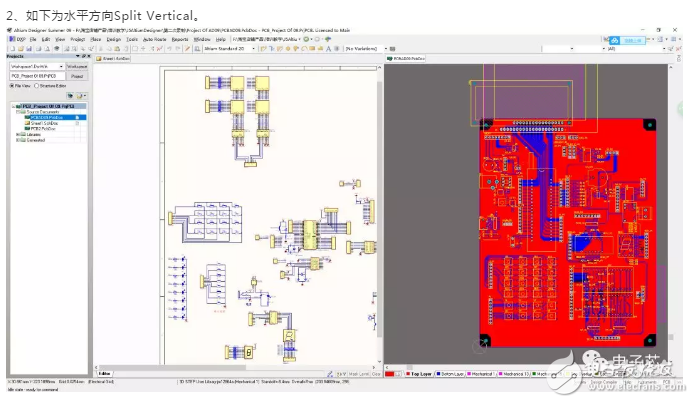689x398 pixels.
Task: Switch to the Bottom Layer tab
Action: pos(450,374)
